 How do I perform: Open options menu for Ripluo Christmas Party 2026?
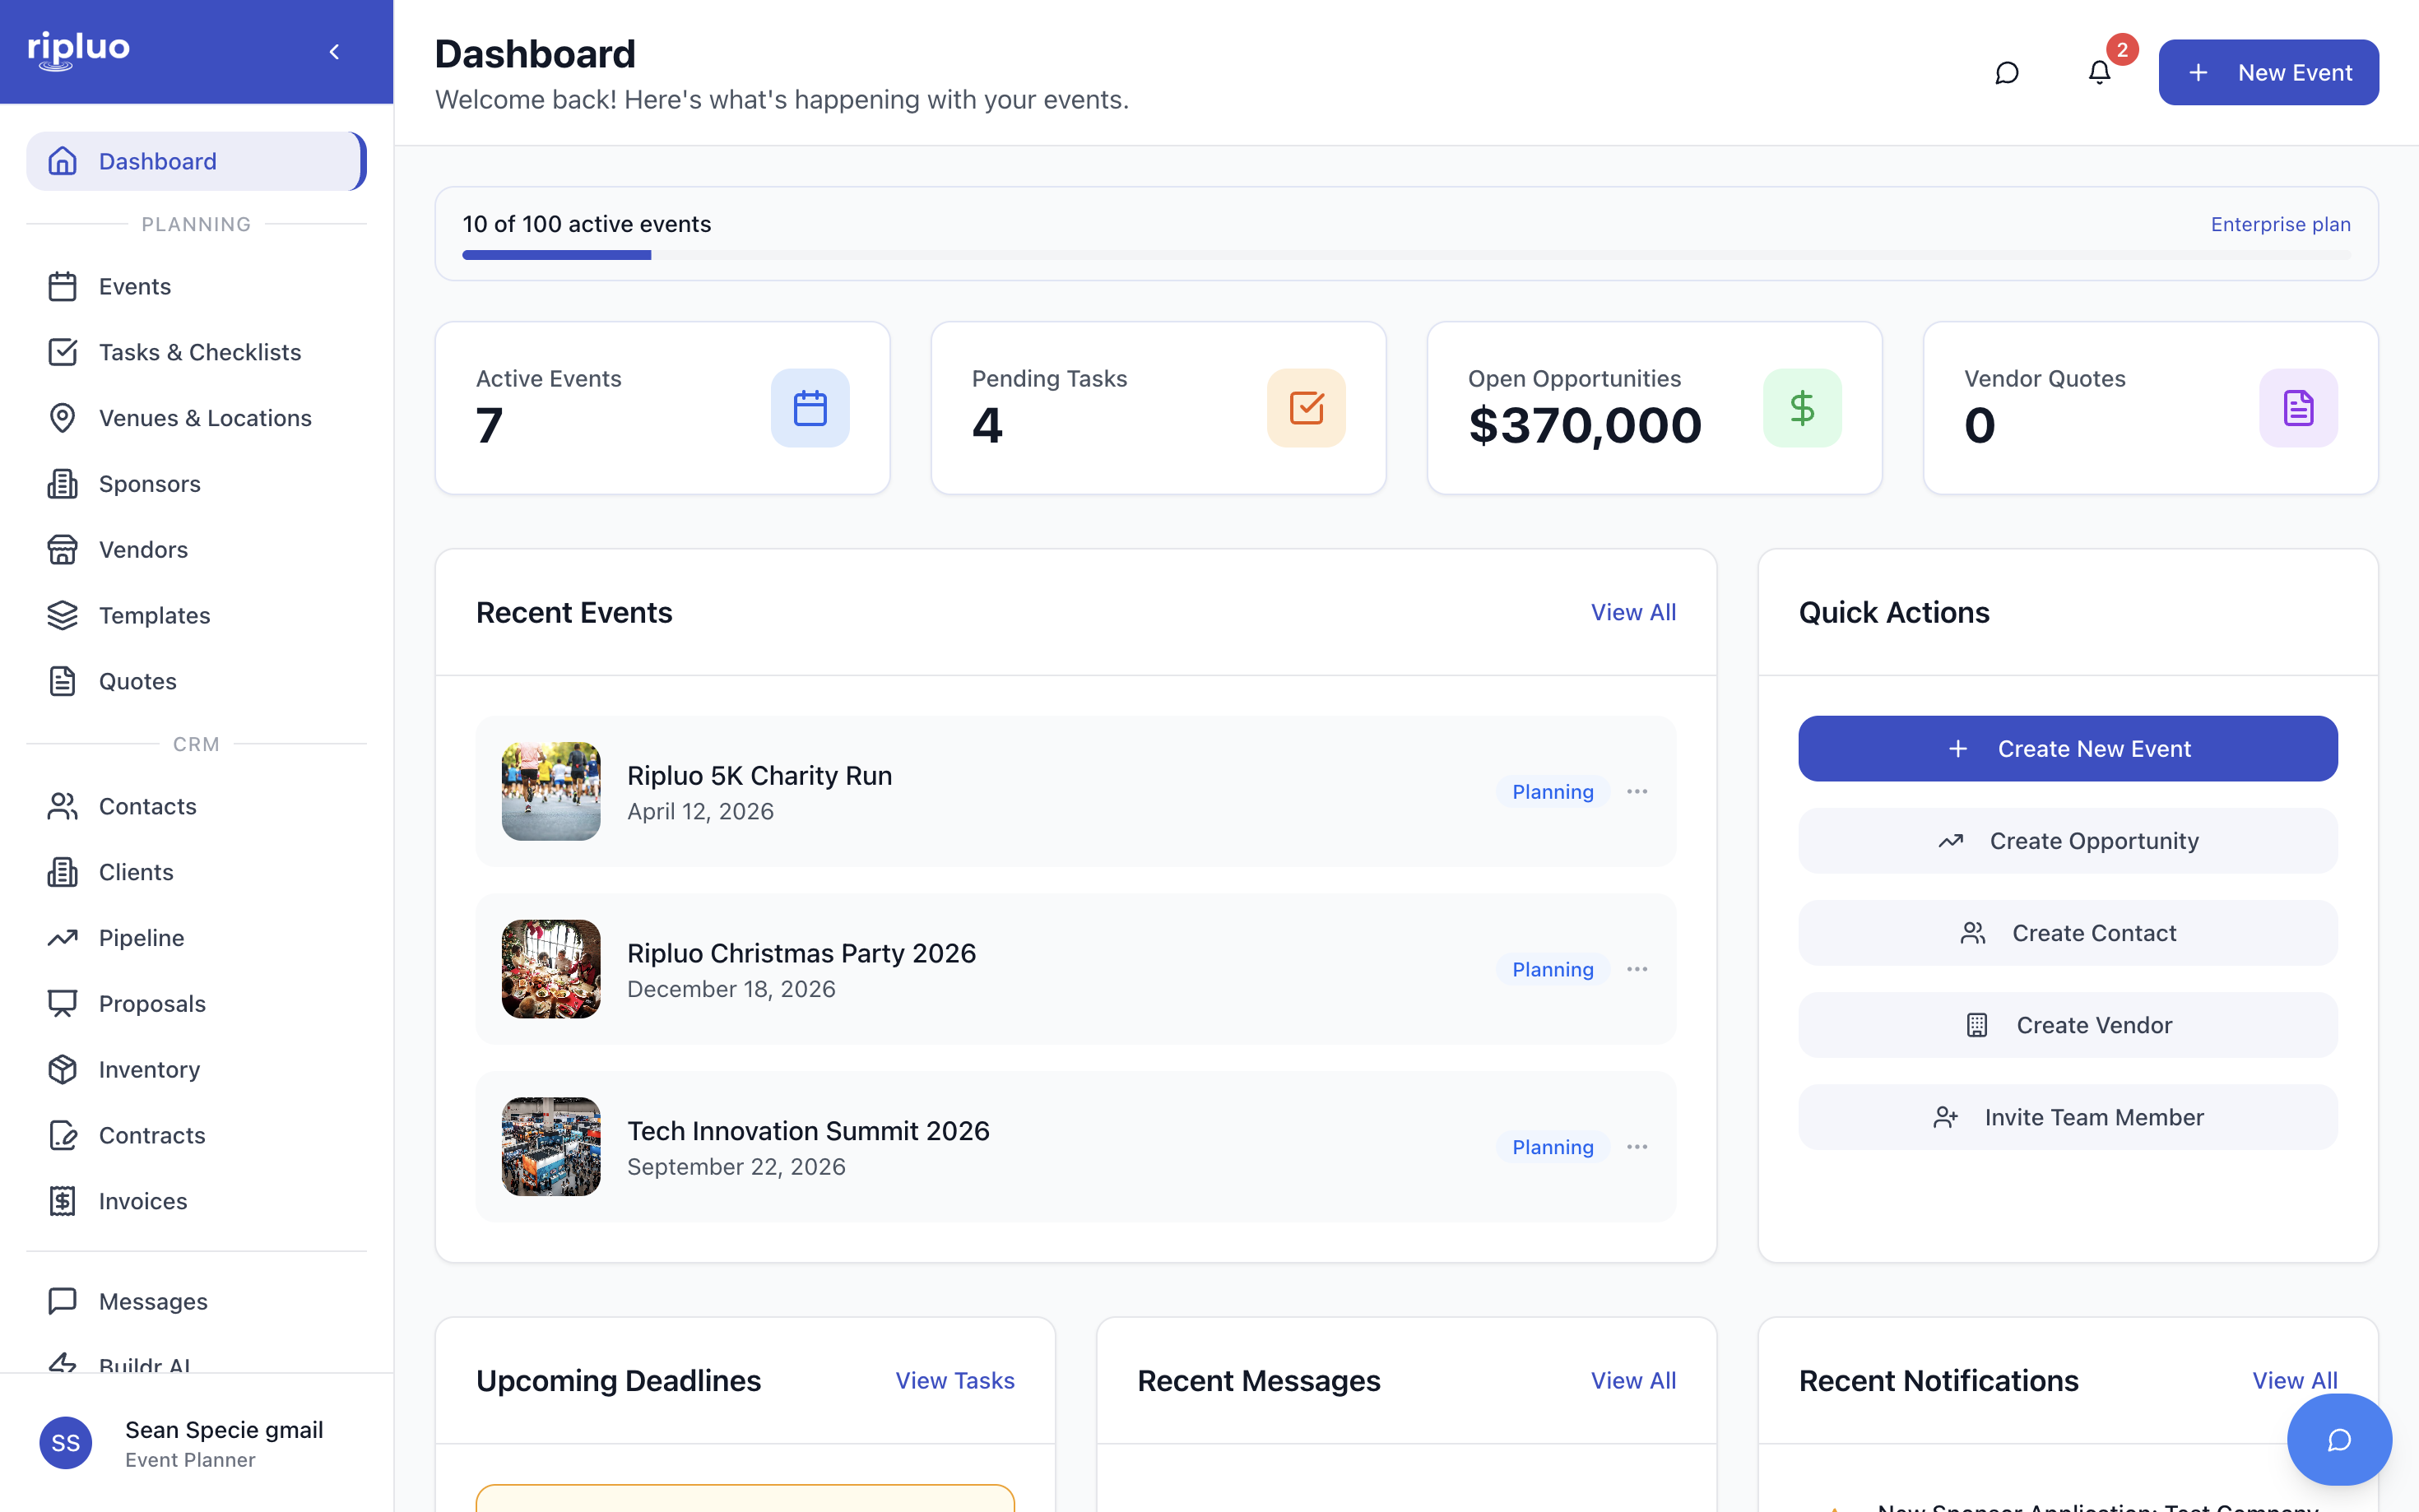[x=1636, y=969]
